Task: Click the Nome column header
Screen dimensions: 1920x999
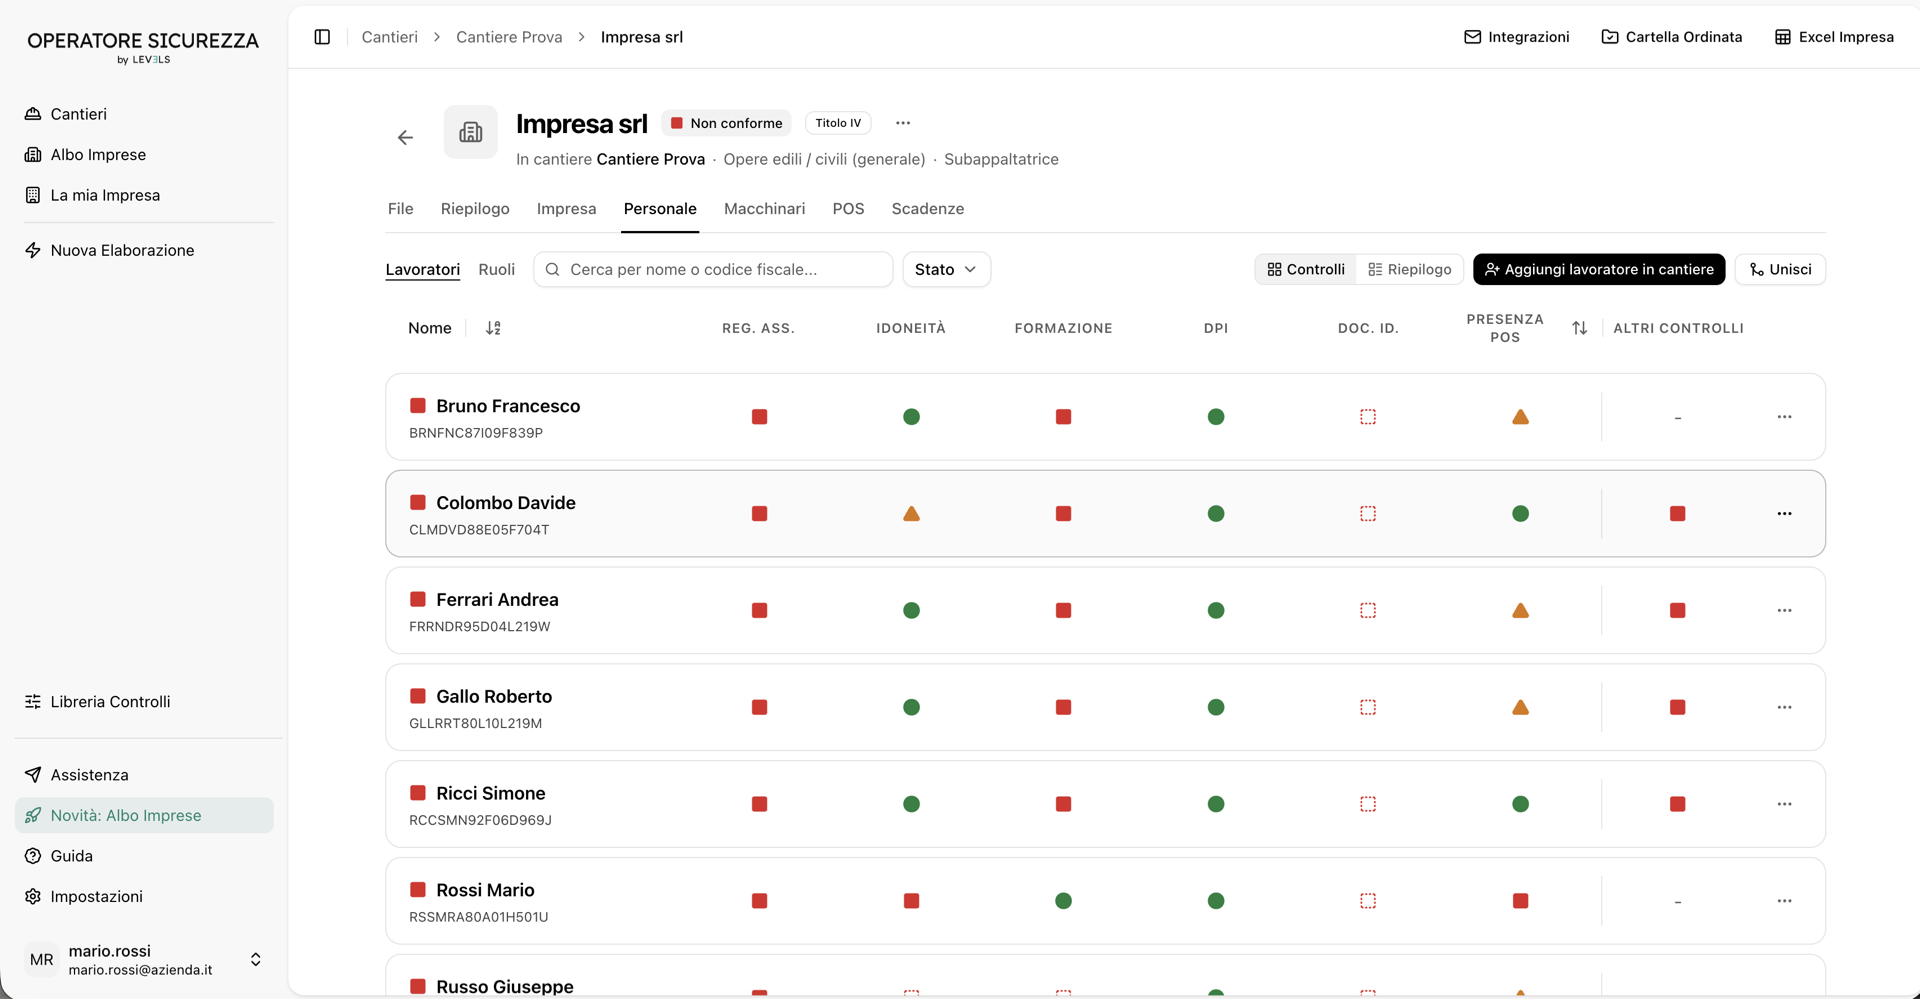Action: pyautogui.click(x=430, y=328)
